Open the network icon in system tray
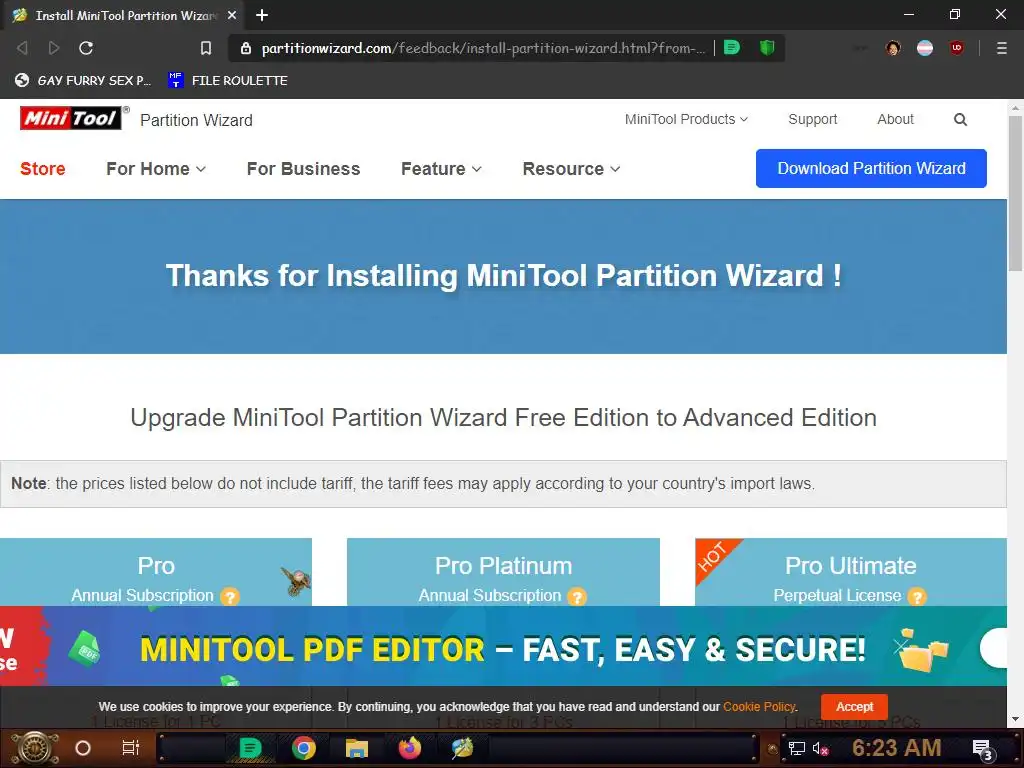This screenshot has width=1024, height=768. [x=797, y=748]
